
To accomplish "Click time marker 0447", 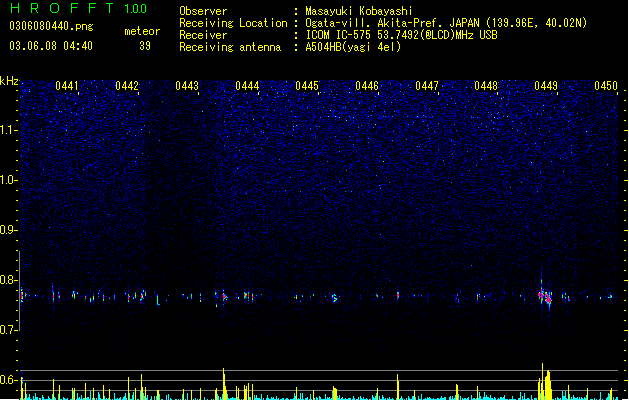I will 427,86.
